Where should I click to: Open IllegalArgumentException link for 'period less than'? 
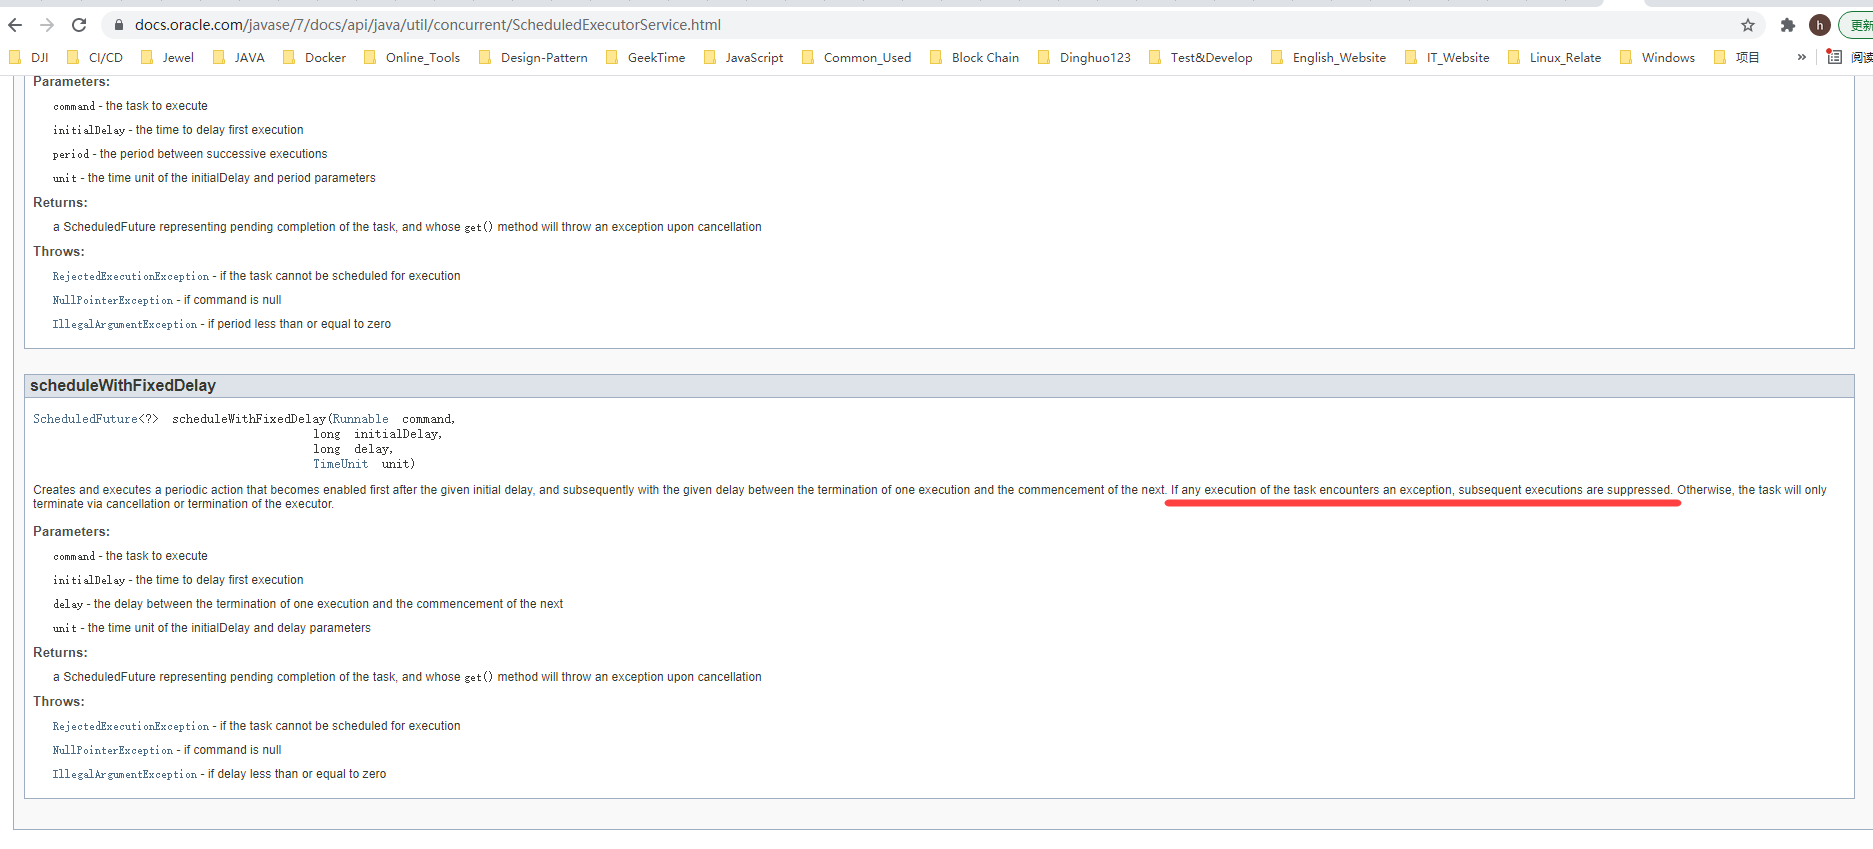tap(125, 324)
